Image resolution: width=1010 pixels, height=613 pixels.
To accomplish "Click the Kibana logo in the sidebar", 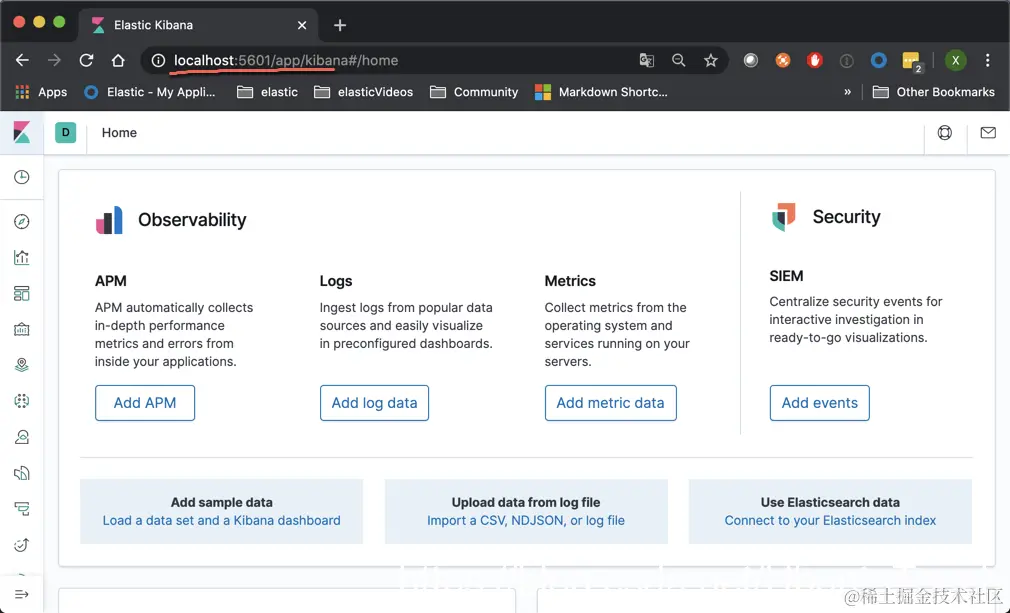I will (21, 133).
